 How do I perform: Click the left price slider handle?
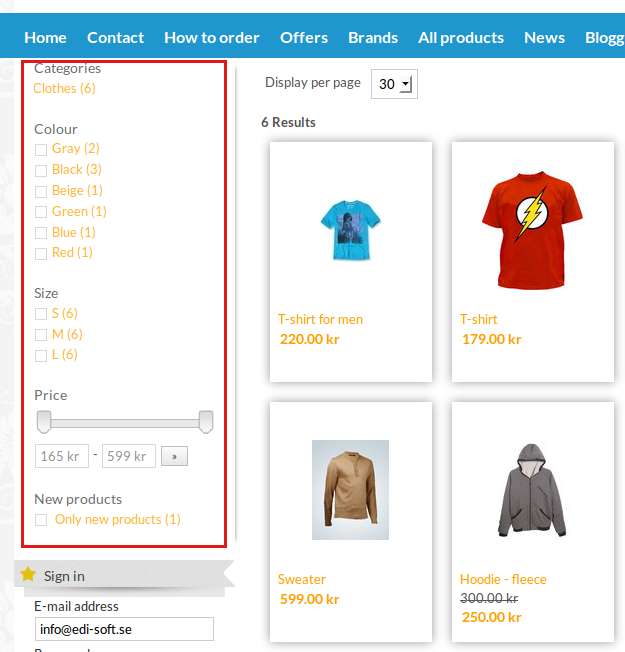pos(44,422)
